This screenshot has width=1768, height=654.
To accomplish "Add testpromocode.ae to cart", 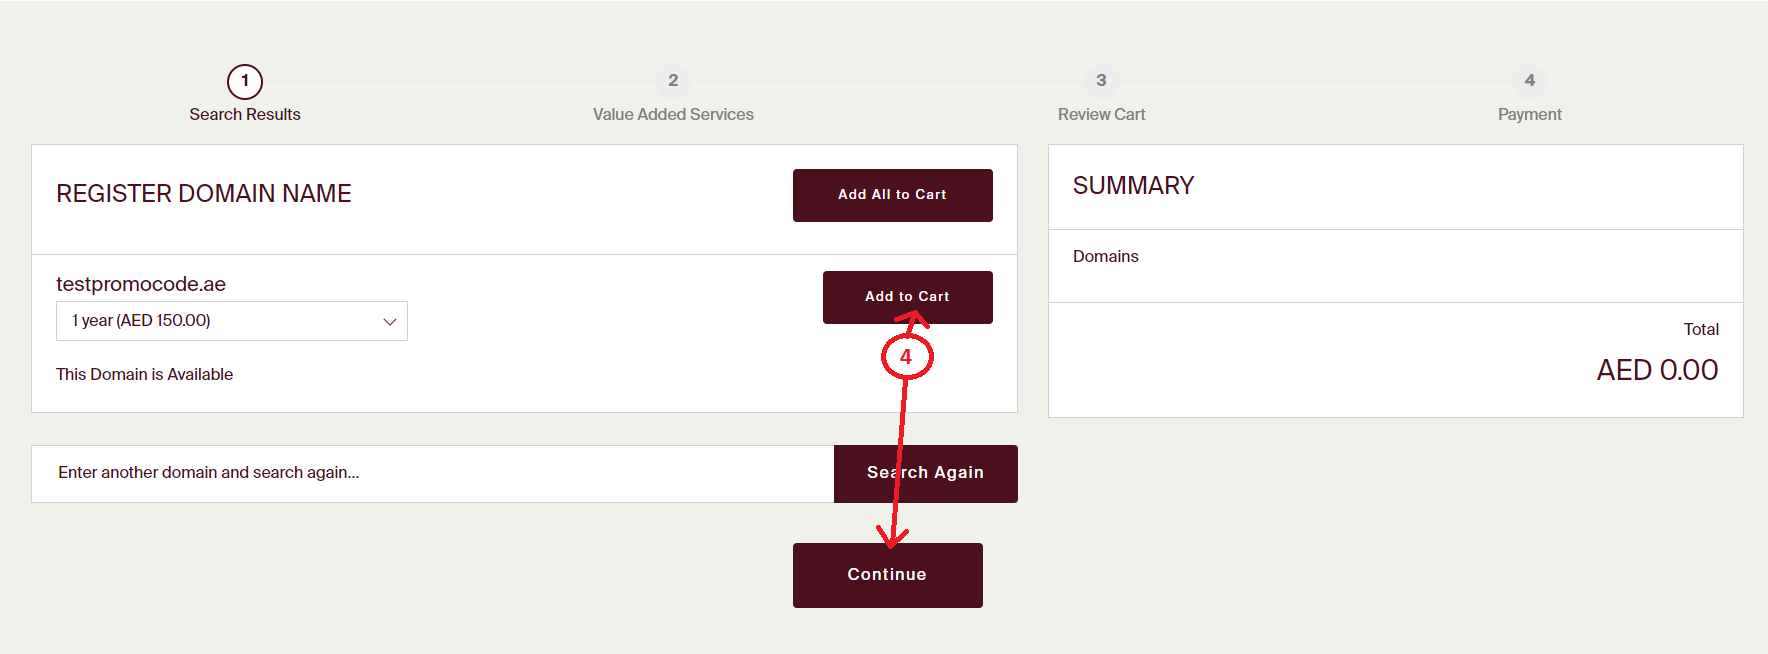I will [x=907, y=297].
